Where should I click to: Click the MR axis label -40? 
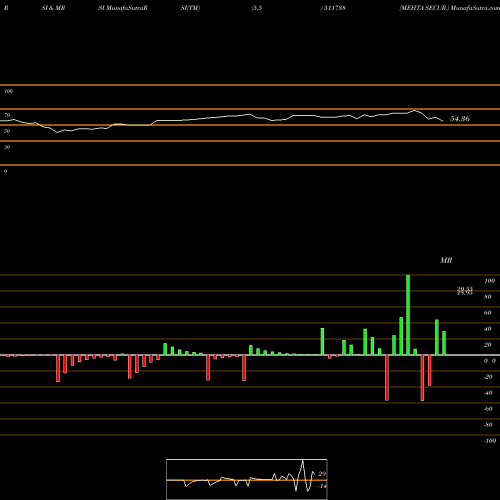488,393
